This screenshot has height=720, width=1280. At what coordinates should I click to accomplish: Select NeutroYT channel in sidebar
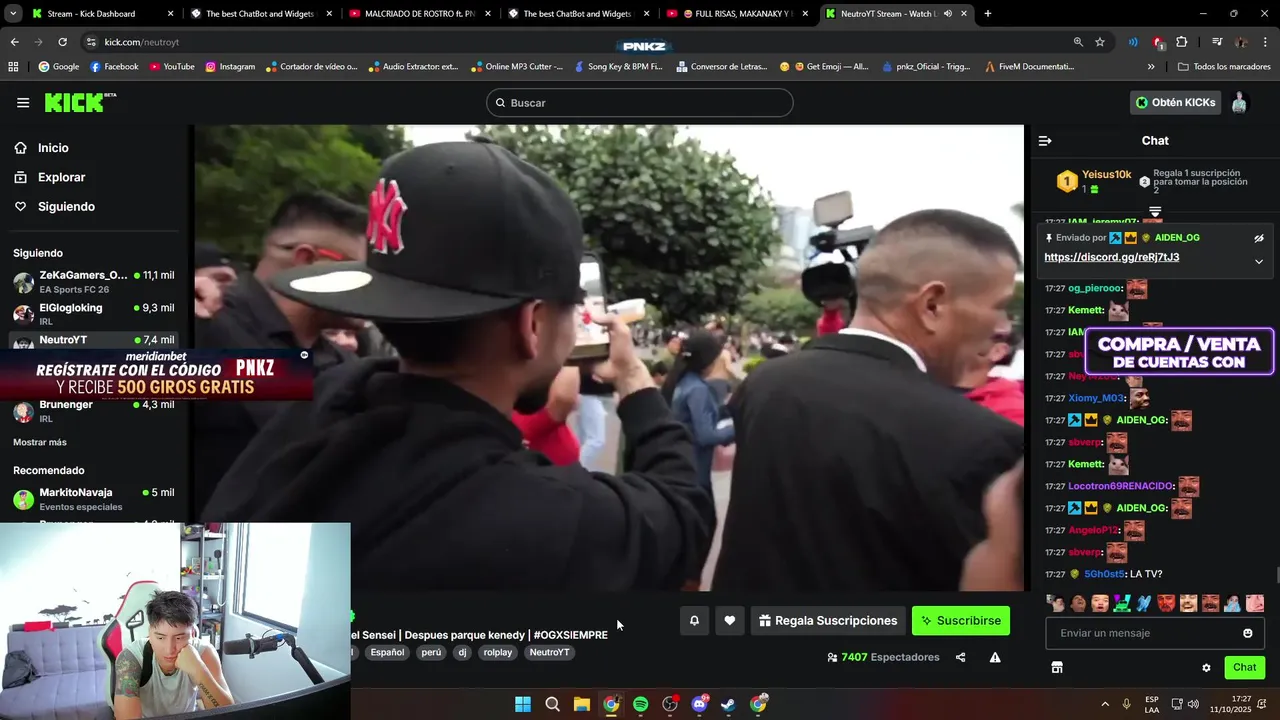94,340
